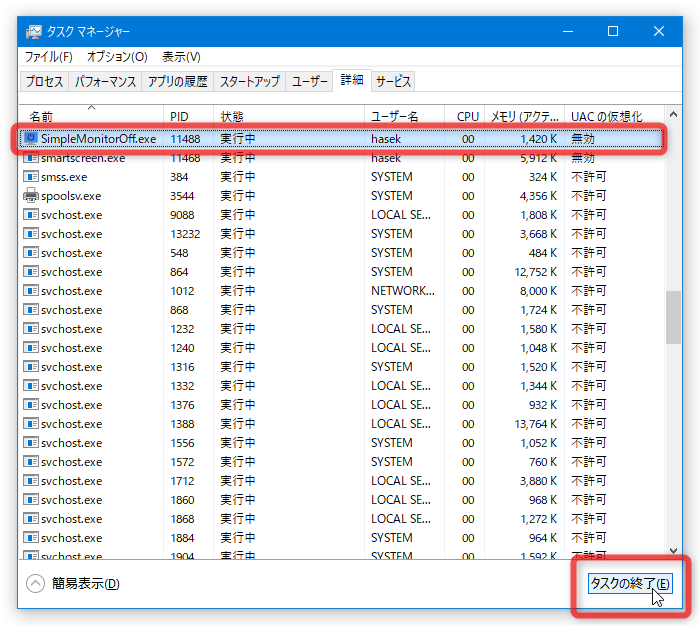Viewport: 700px width, 626px height.
Task: Click icon of svchost.exe PID 1860
Action: click(30, 499)
